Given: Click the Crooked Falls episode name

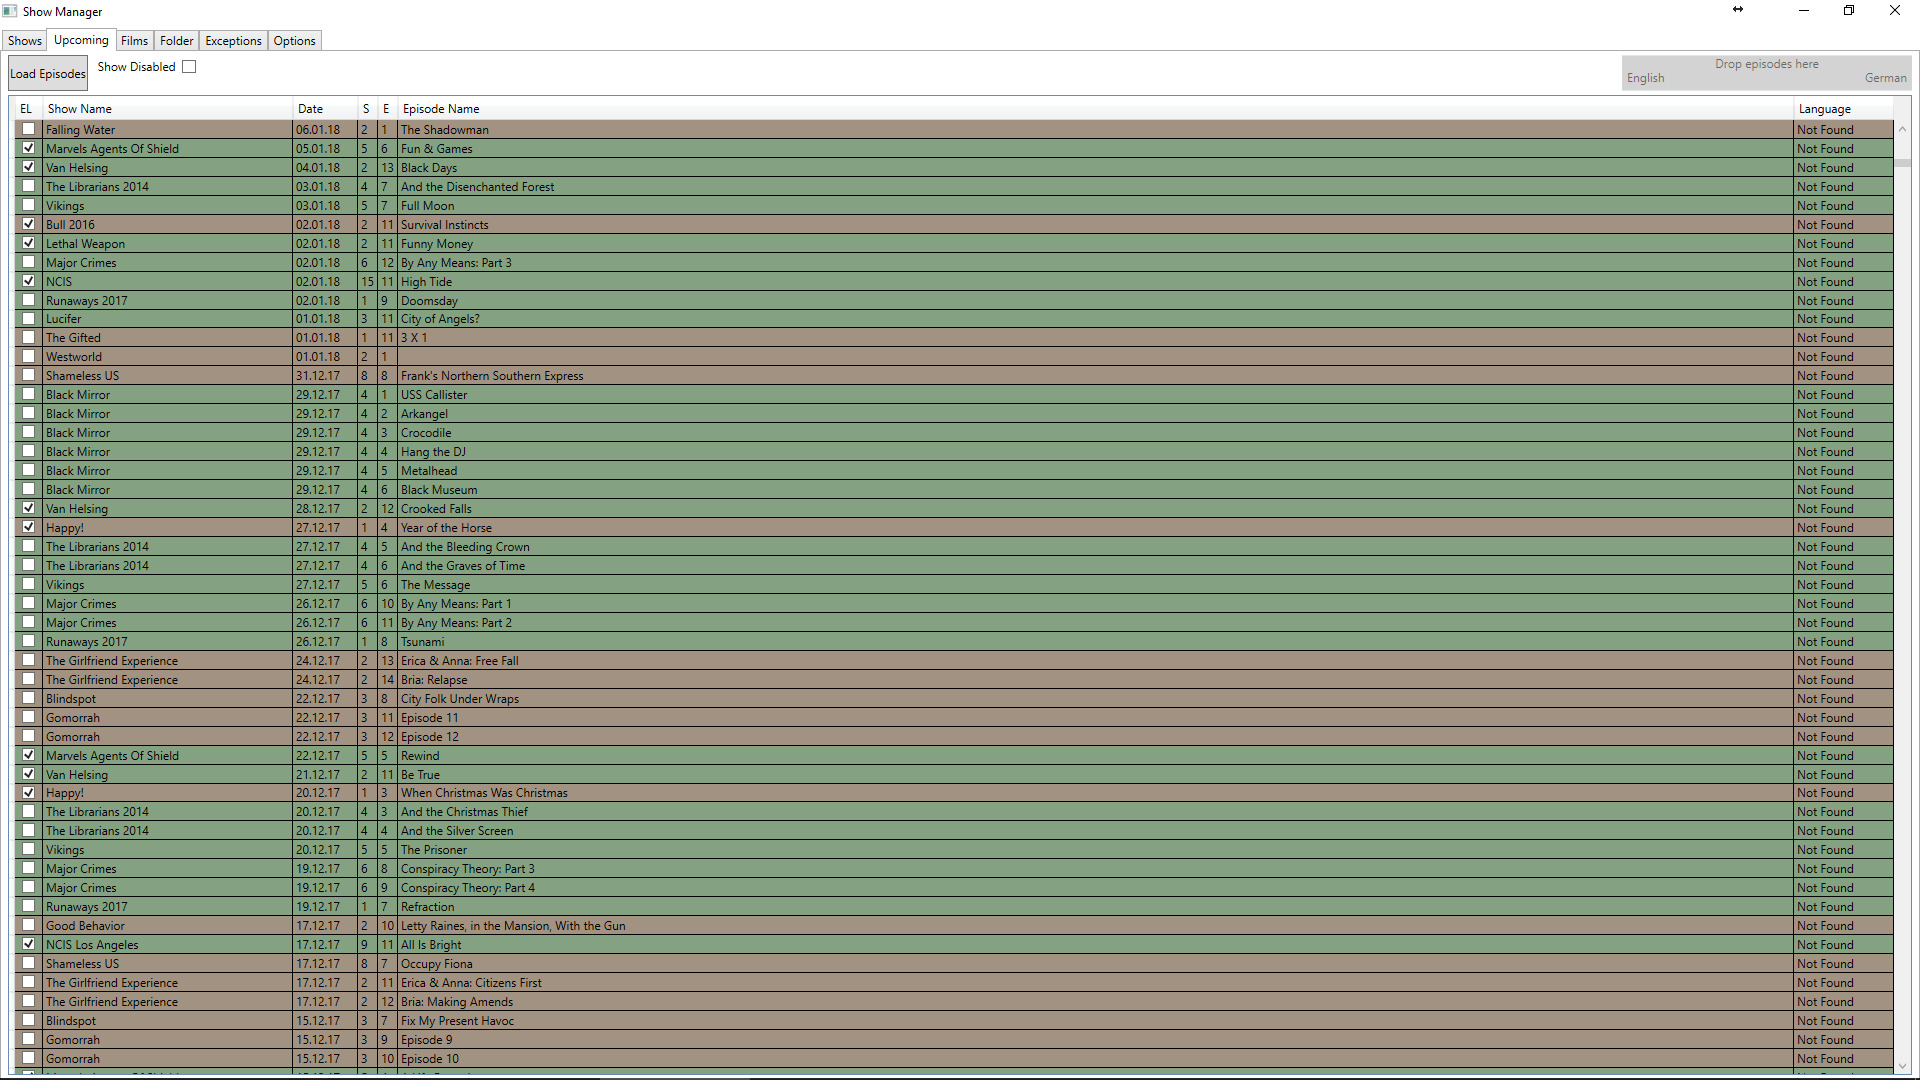Looking at the screenshot, I should [x=436, y=509].
